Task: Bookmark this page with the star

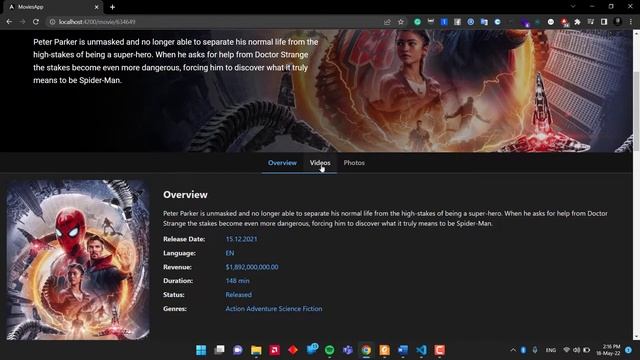Action: click(401, 22)
